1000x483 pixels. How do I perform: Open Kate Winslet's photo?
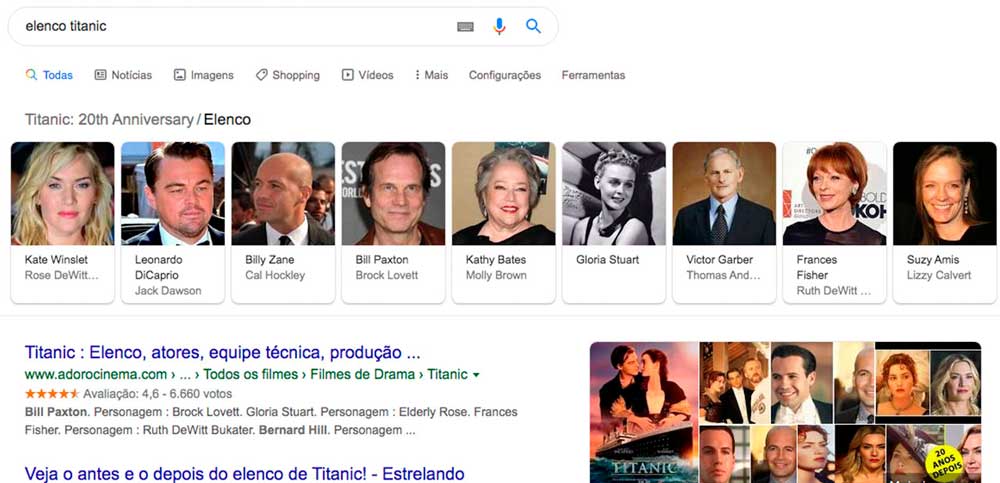(x=62, y=193)
